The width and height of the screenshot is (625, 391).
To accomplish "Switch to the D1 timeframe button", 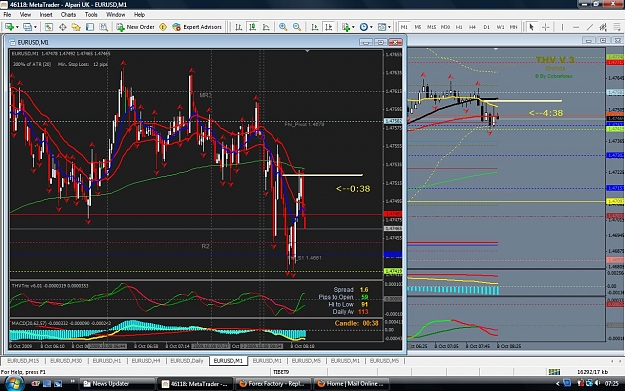I will pos(486,27).
